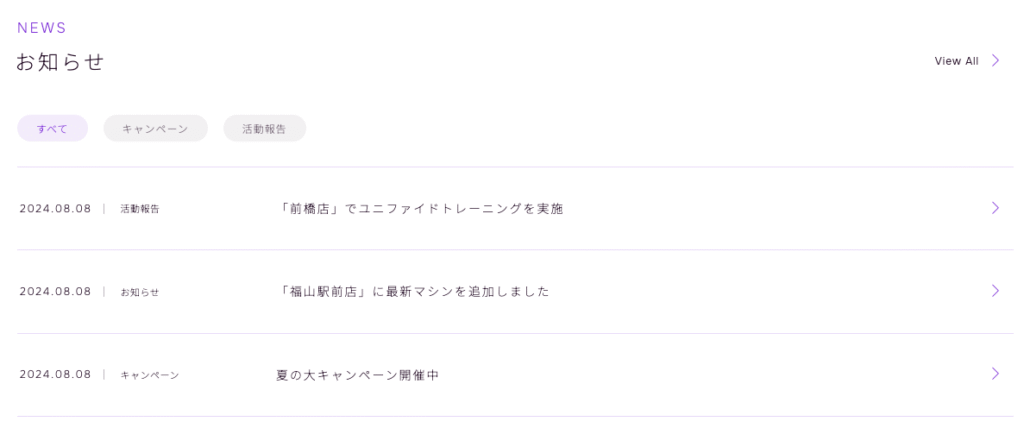The image size is (1024, 428).
Task: Click the chevron on the 福山駅前店 news row
Action: [x=995, y=291]
